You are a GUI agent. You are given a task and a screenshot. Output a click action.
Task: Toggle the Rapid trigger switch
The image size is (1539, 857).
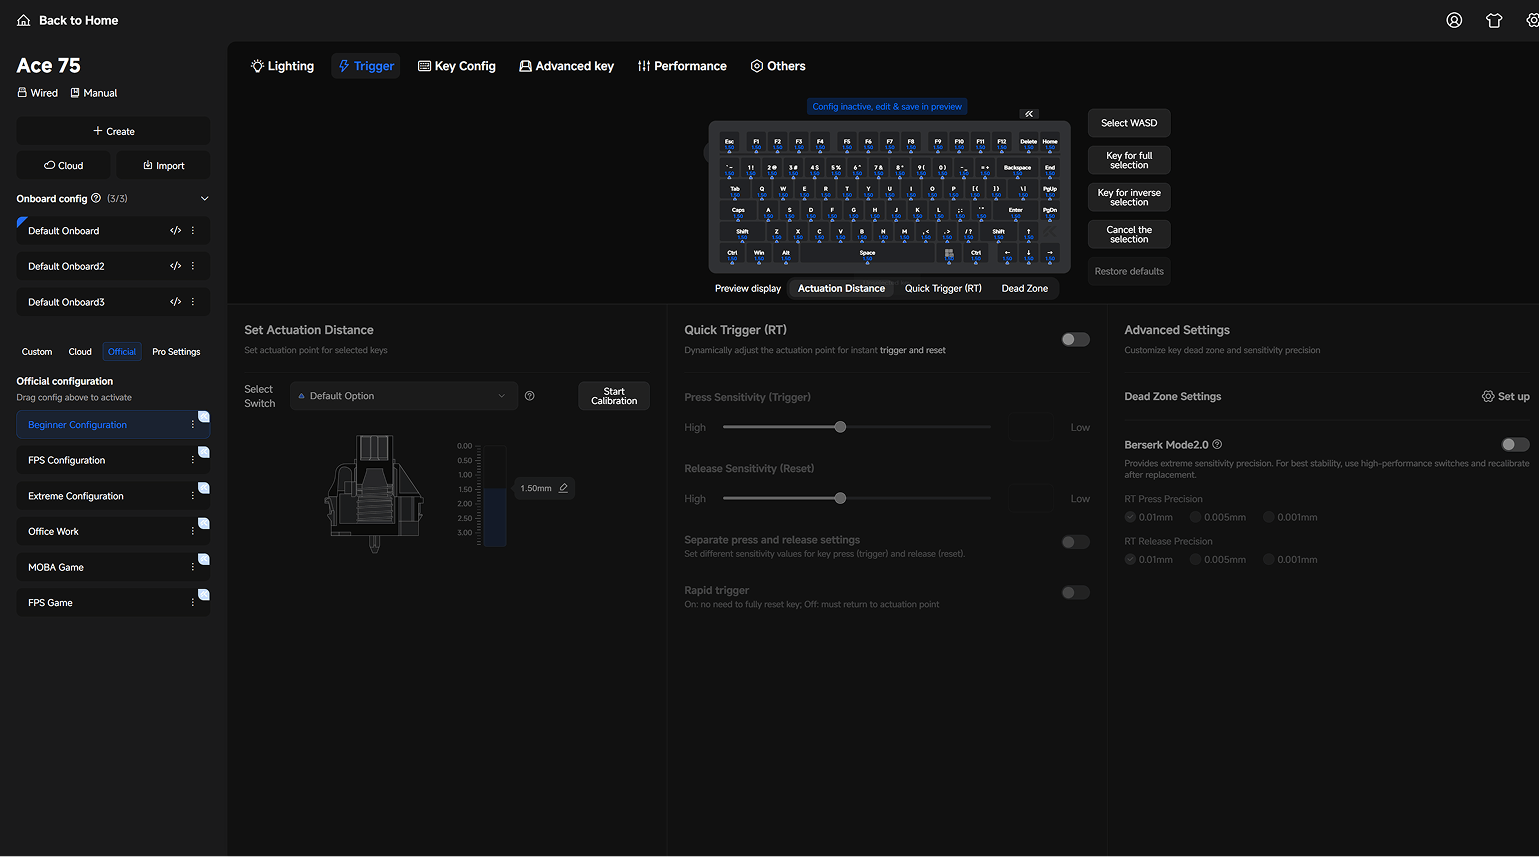click(1076, 592)
